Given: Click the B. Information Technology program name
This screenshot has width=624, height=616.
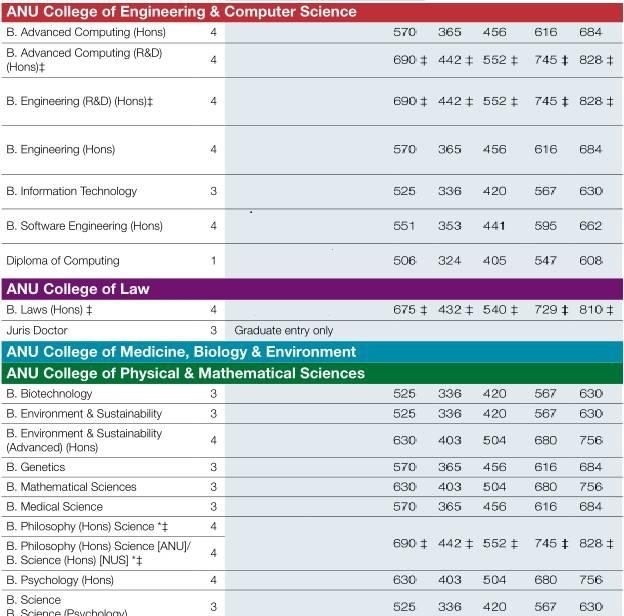Looking at the screenshot, I should (71, 191).
